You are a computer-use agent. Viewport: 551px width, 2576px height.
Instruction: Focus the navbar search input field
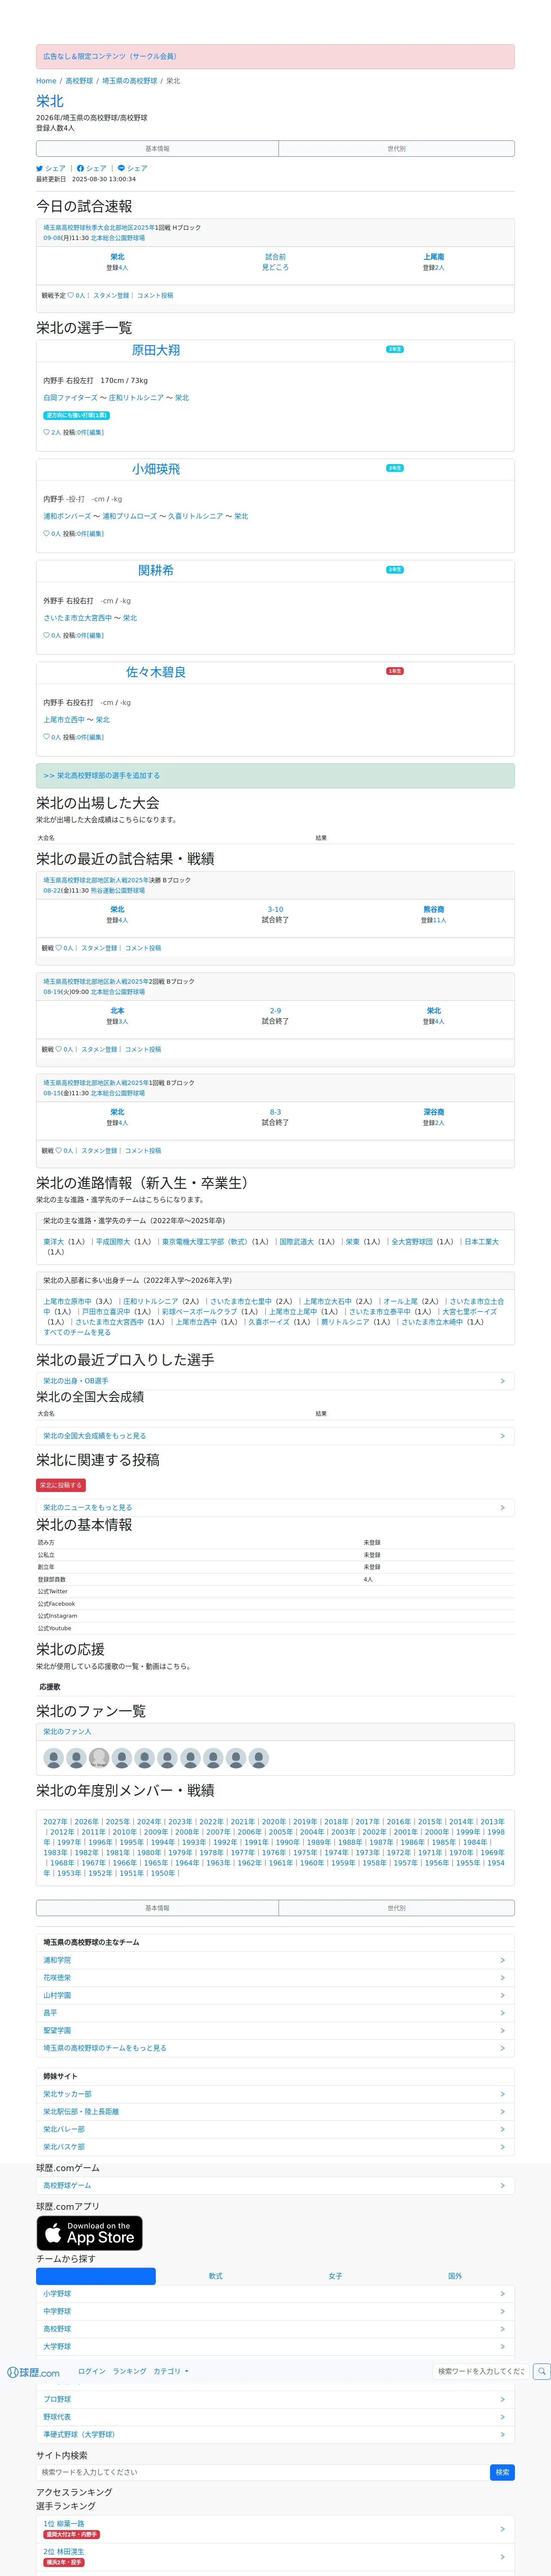click(x=481, y=2371)
